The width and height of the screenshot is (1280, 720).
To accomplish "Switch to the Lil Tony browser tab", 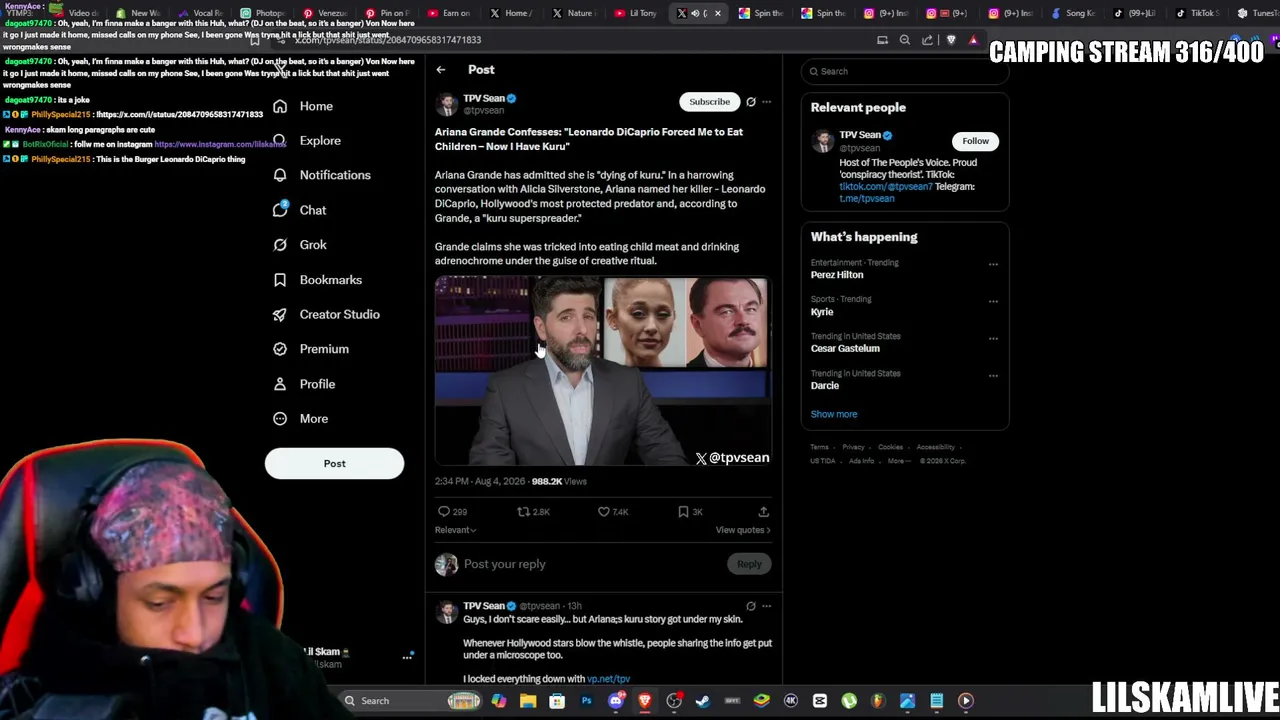I will [x=636, y=13].
